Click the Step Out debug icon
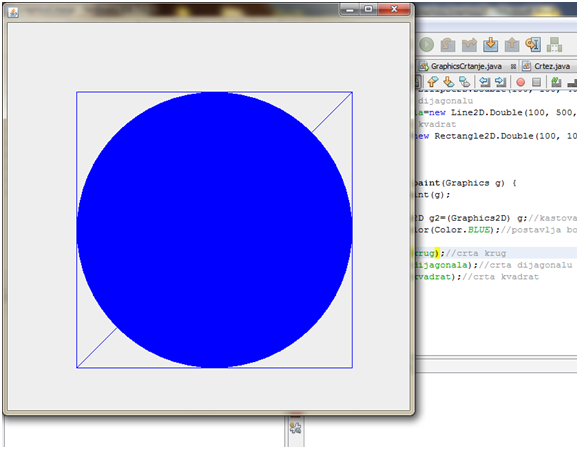The width and height of the screenshot is (579, 449). [x=512, y=45]
